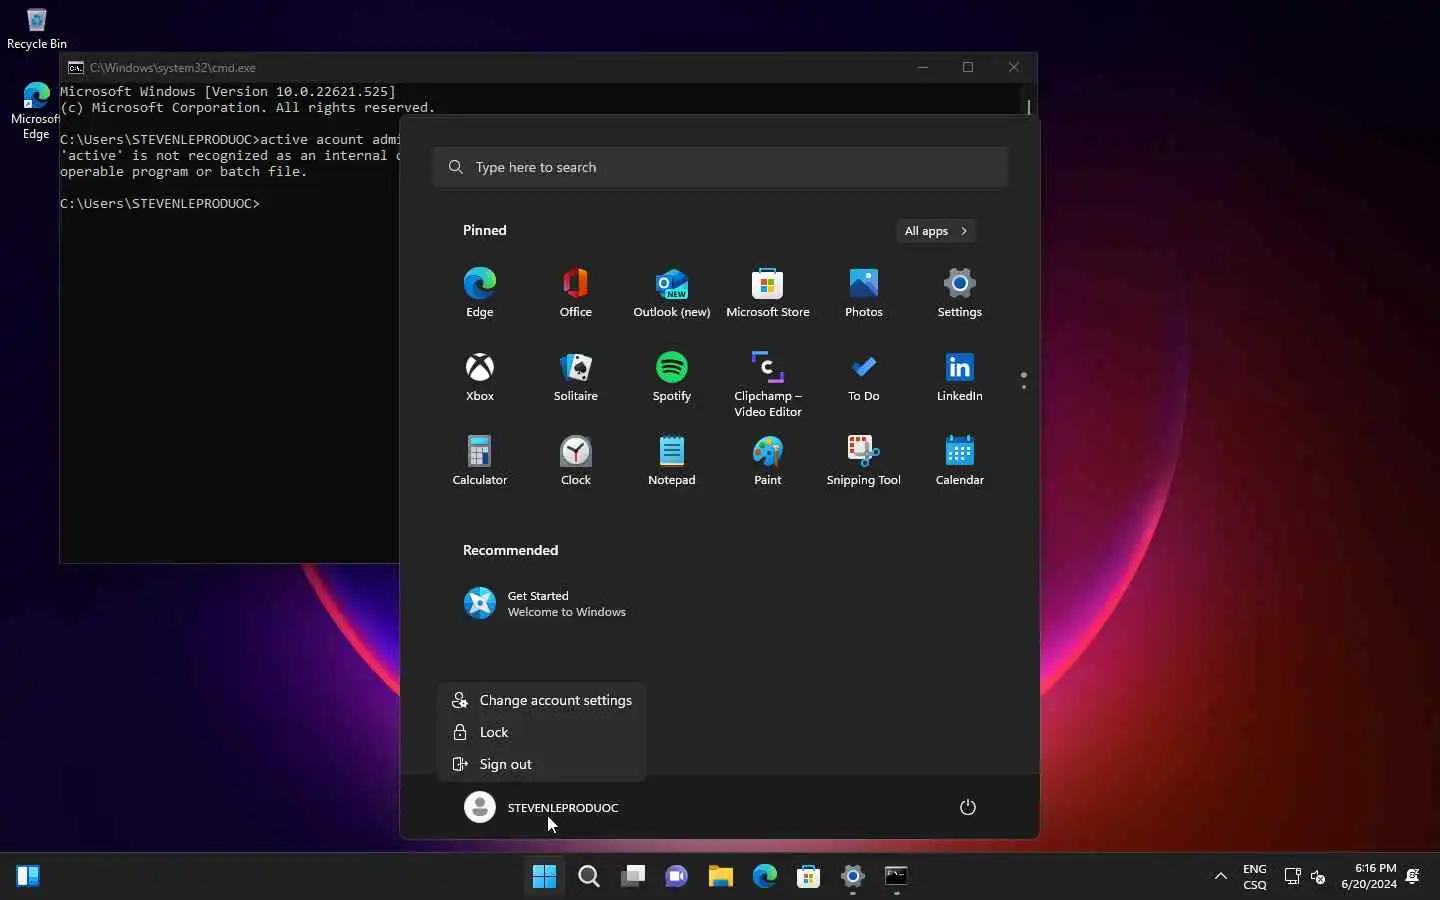
Task: Open File Explorer on taskbar
Action: (722, 877)
